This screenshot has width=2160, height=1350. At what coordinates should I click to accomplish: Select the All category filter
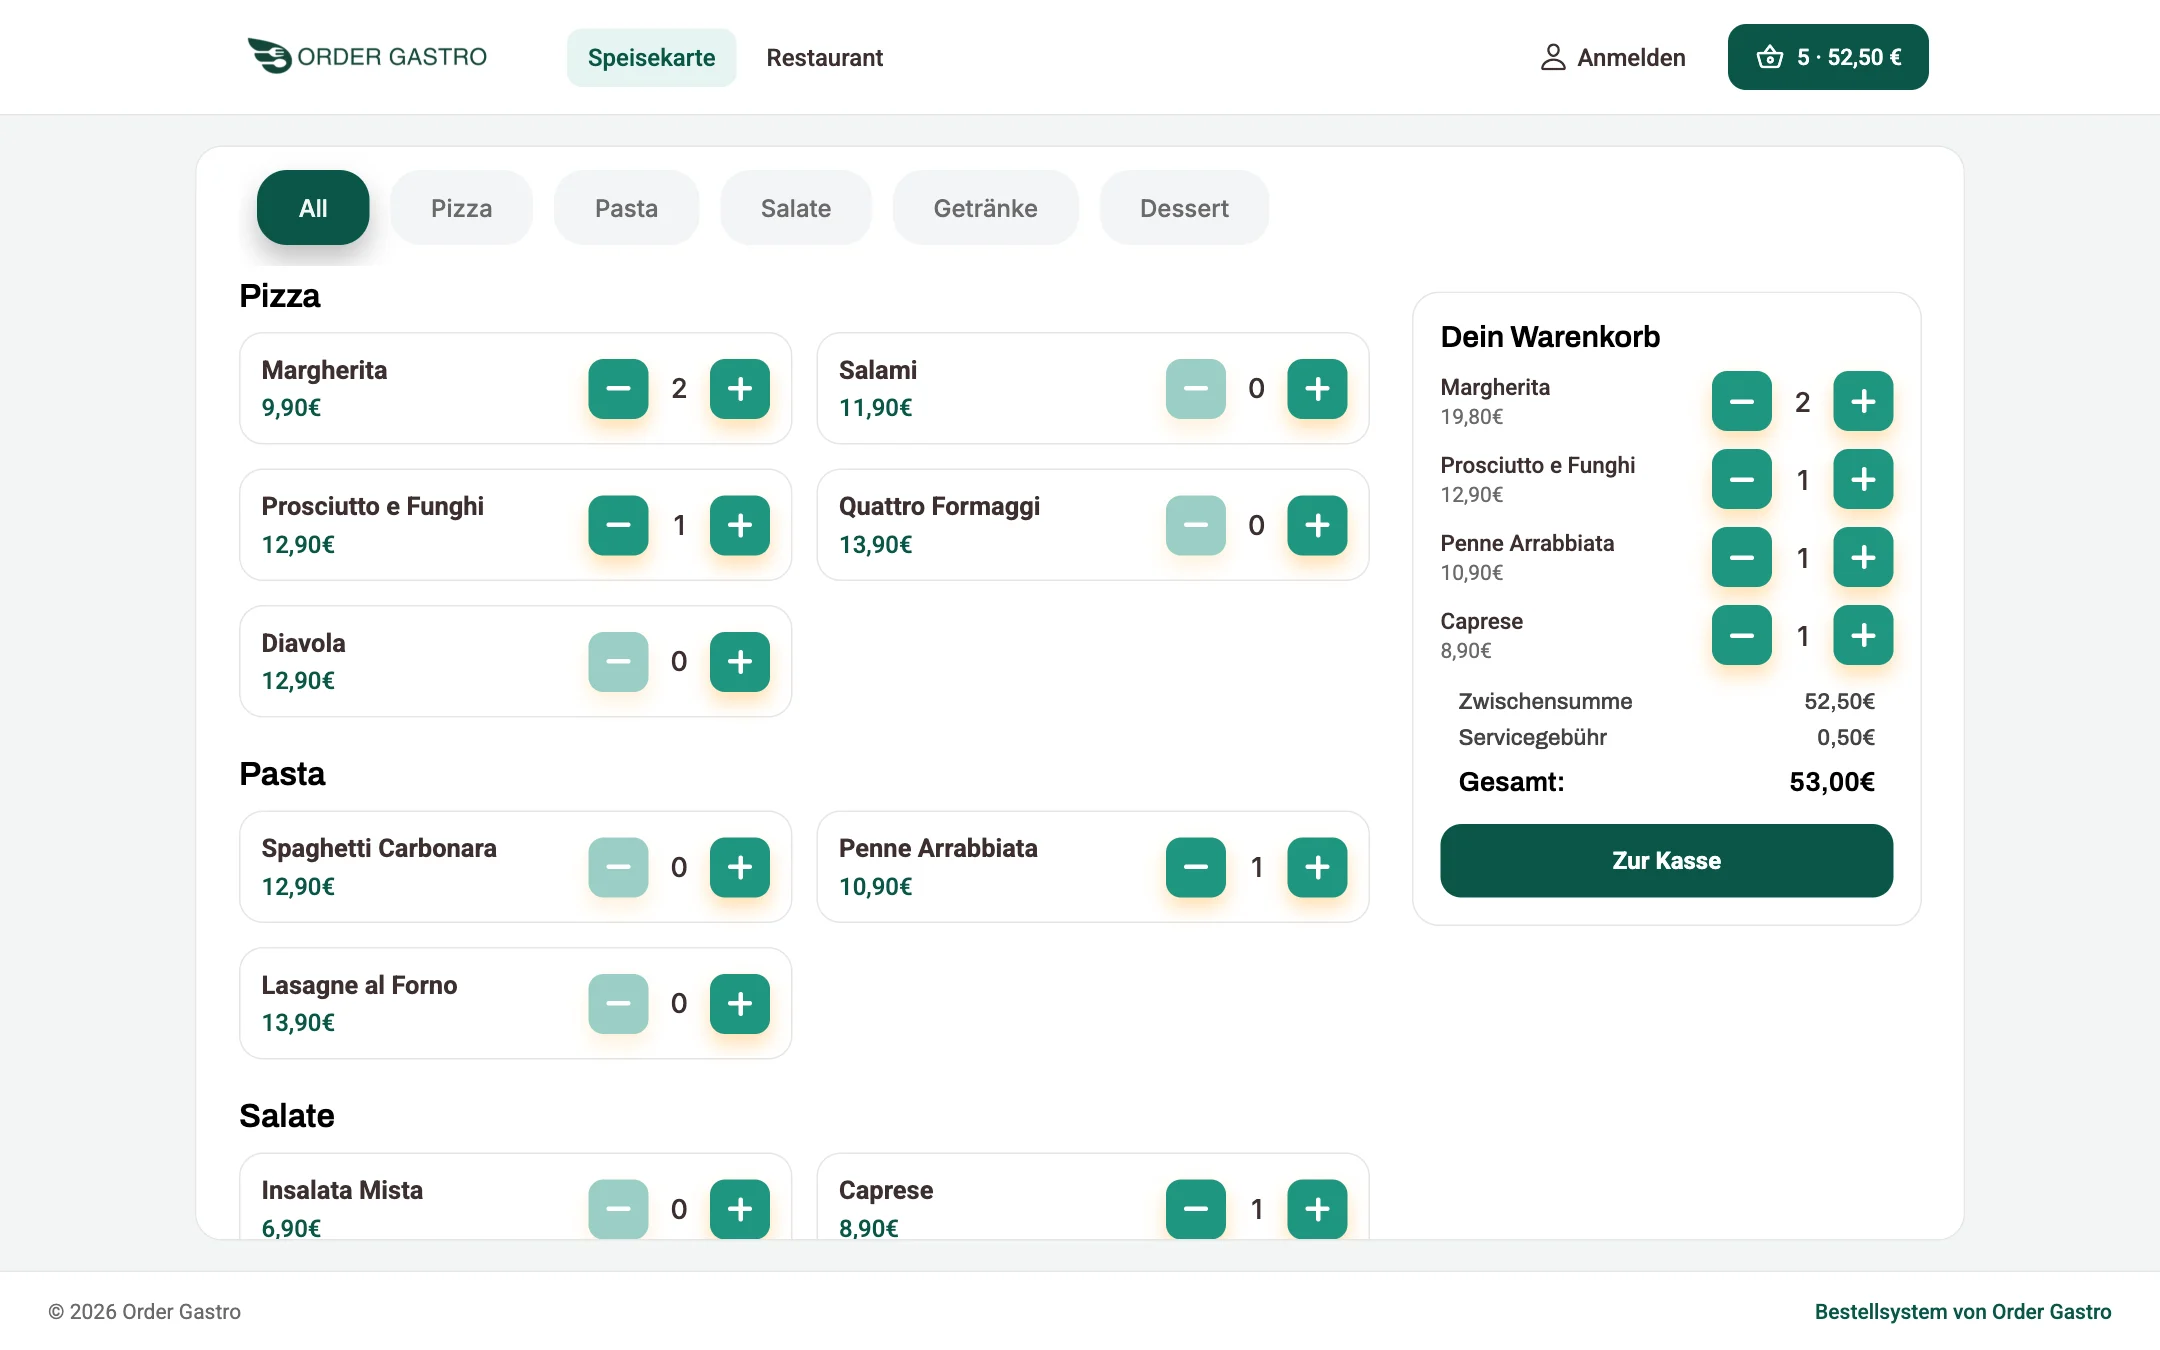coord(313,208)
